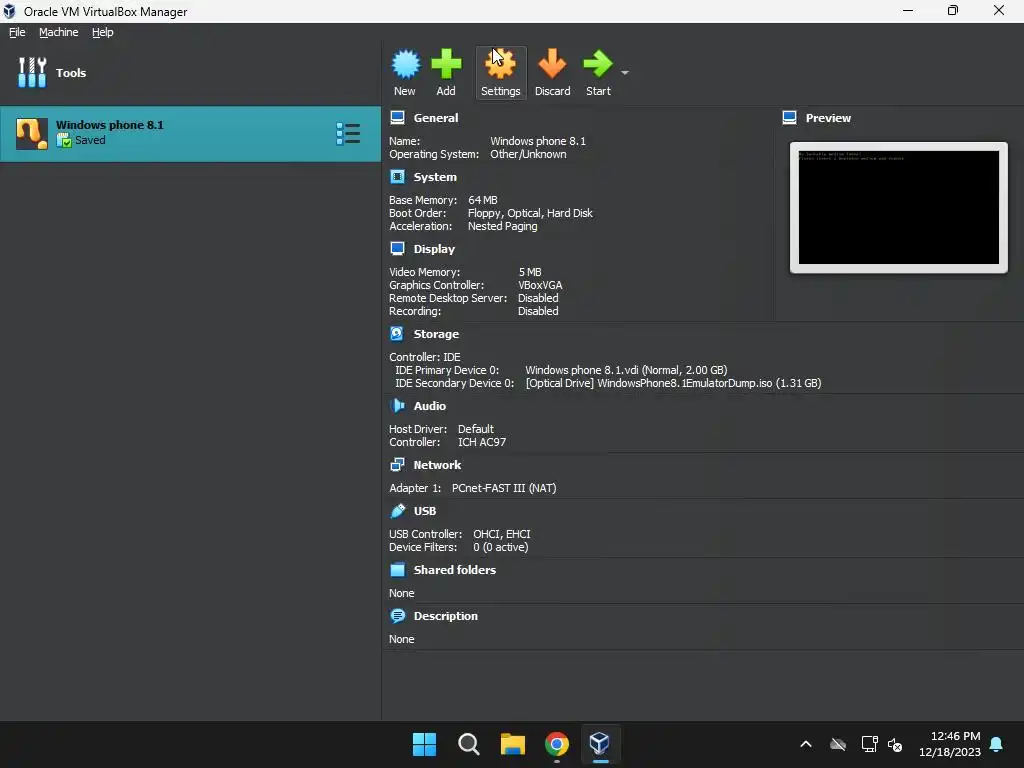Open Google Chrome from the taskbar

pos(556,743)
